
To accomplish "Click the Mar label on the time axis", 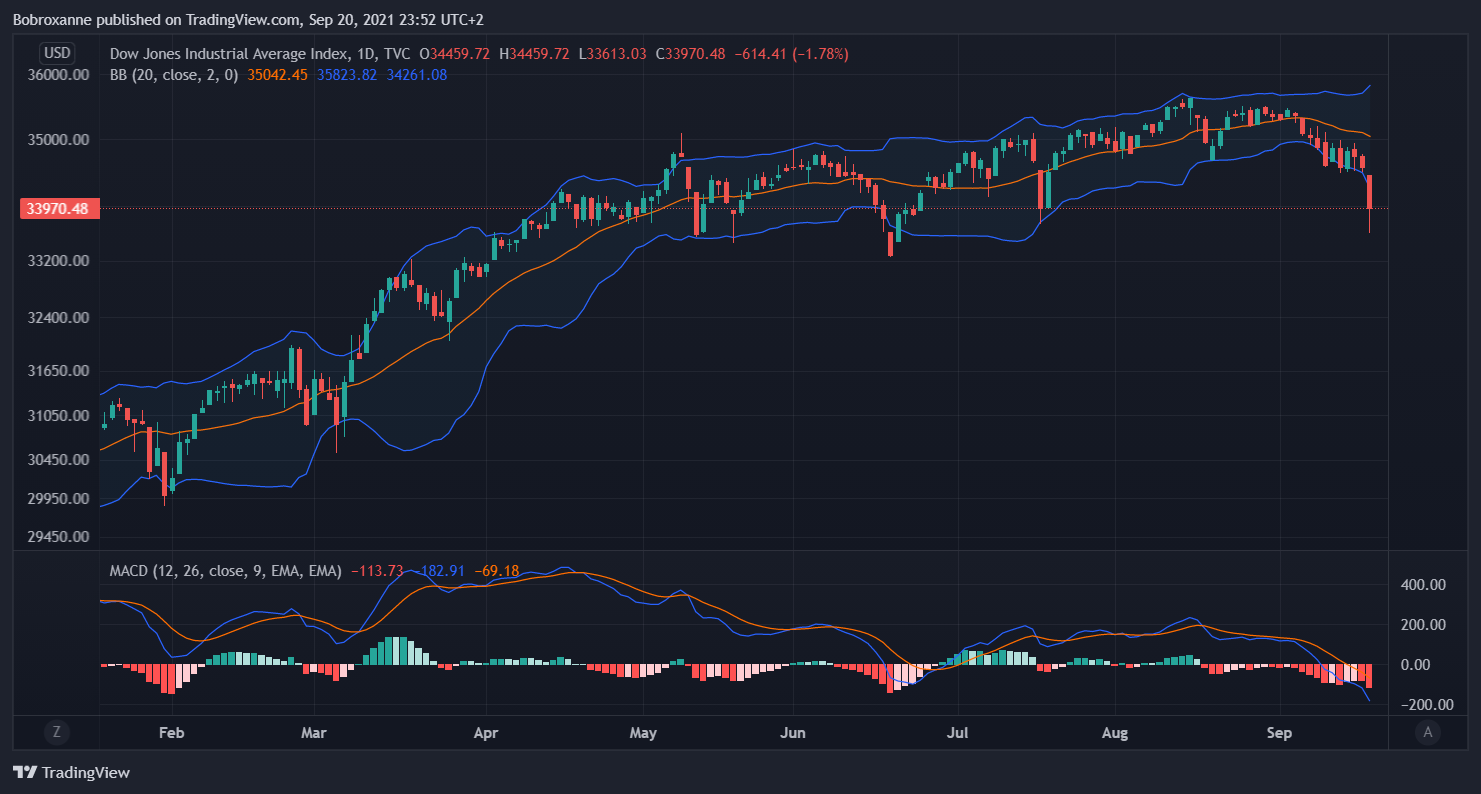I will [314, 733].
